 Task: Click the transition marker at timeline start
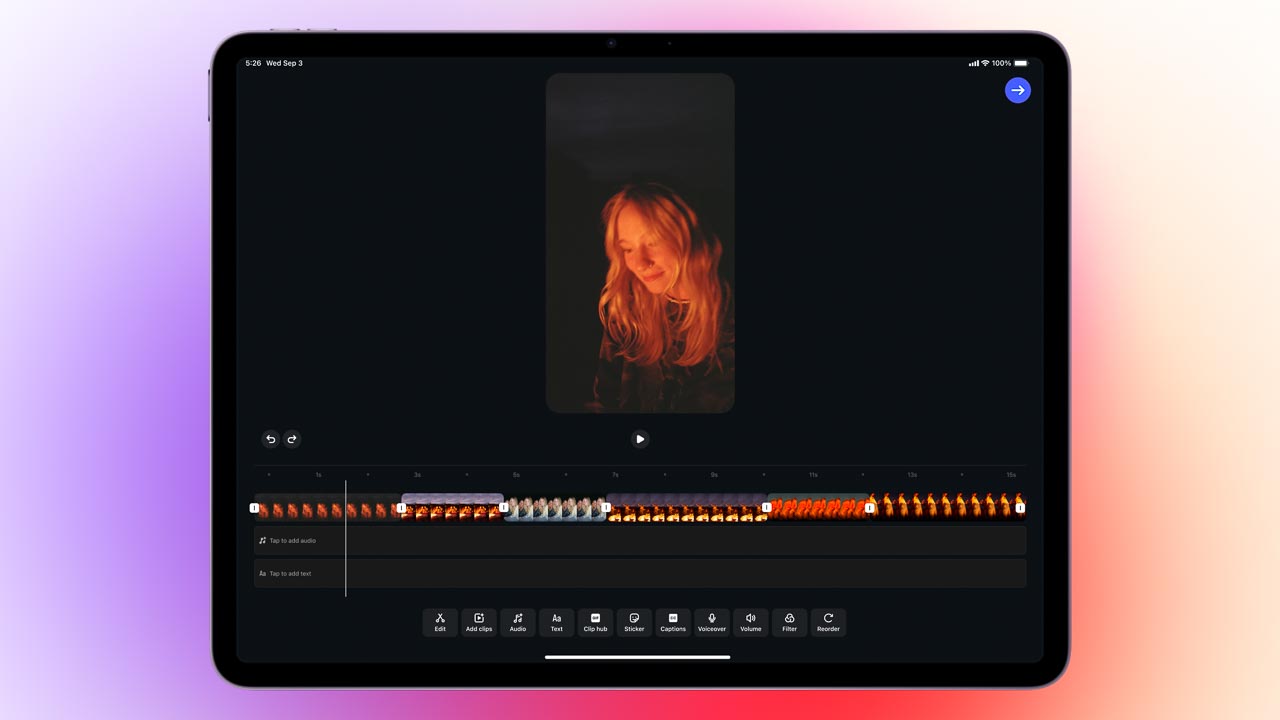click(254, 508)
